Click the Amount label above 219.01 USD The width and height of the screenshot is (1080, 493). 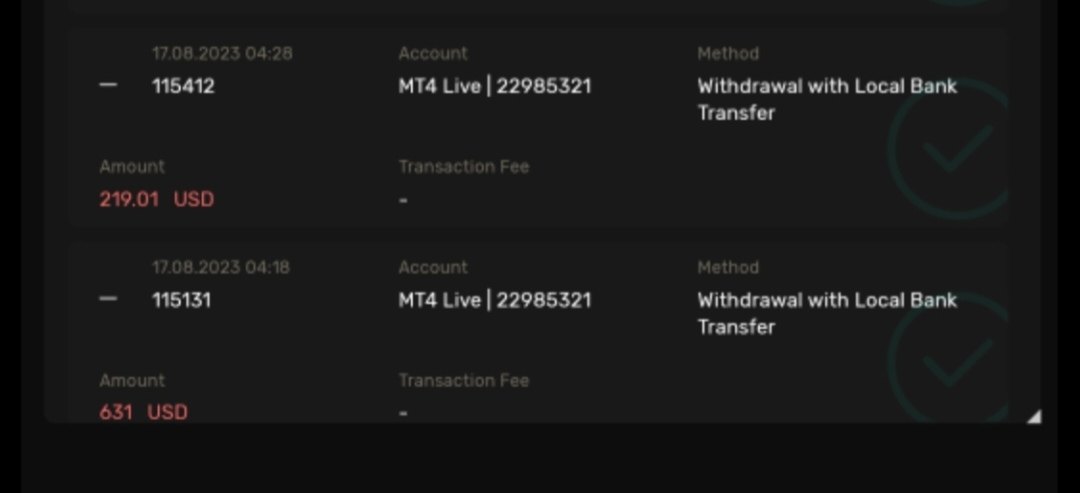pyautogui.click(x=132, y=167)
